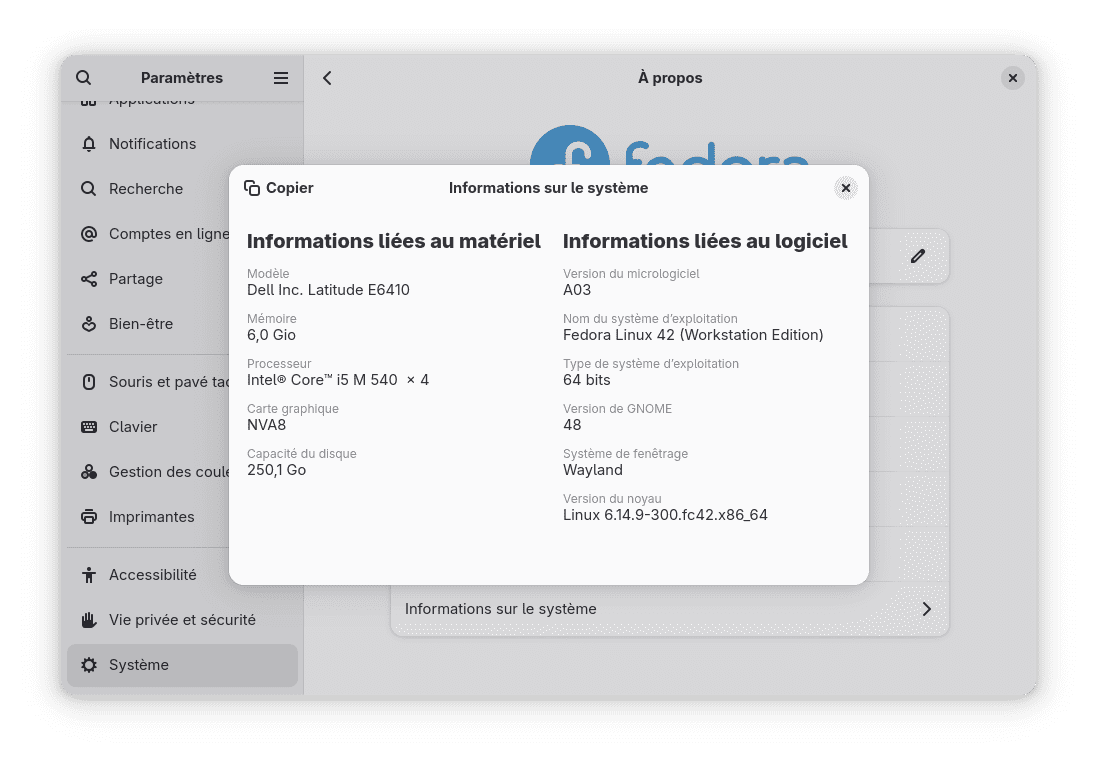Screen dimensions: 1097x762
Task: Click the processor value "Intel® Core™ i5 M 540 × 4"
Action: 338,380
